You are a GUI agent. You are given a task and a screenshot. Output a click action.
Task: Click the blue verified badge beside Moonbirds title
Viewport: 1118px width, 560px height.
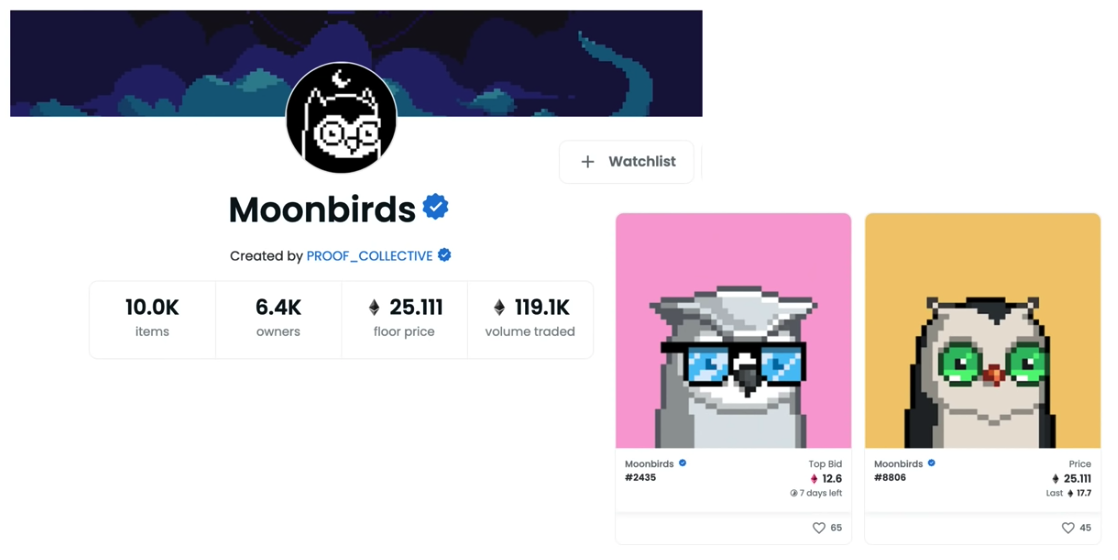click(435, 207)
